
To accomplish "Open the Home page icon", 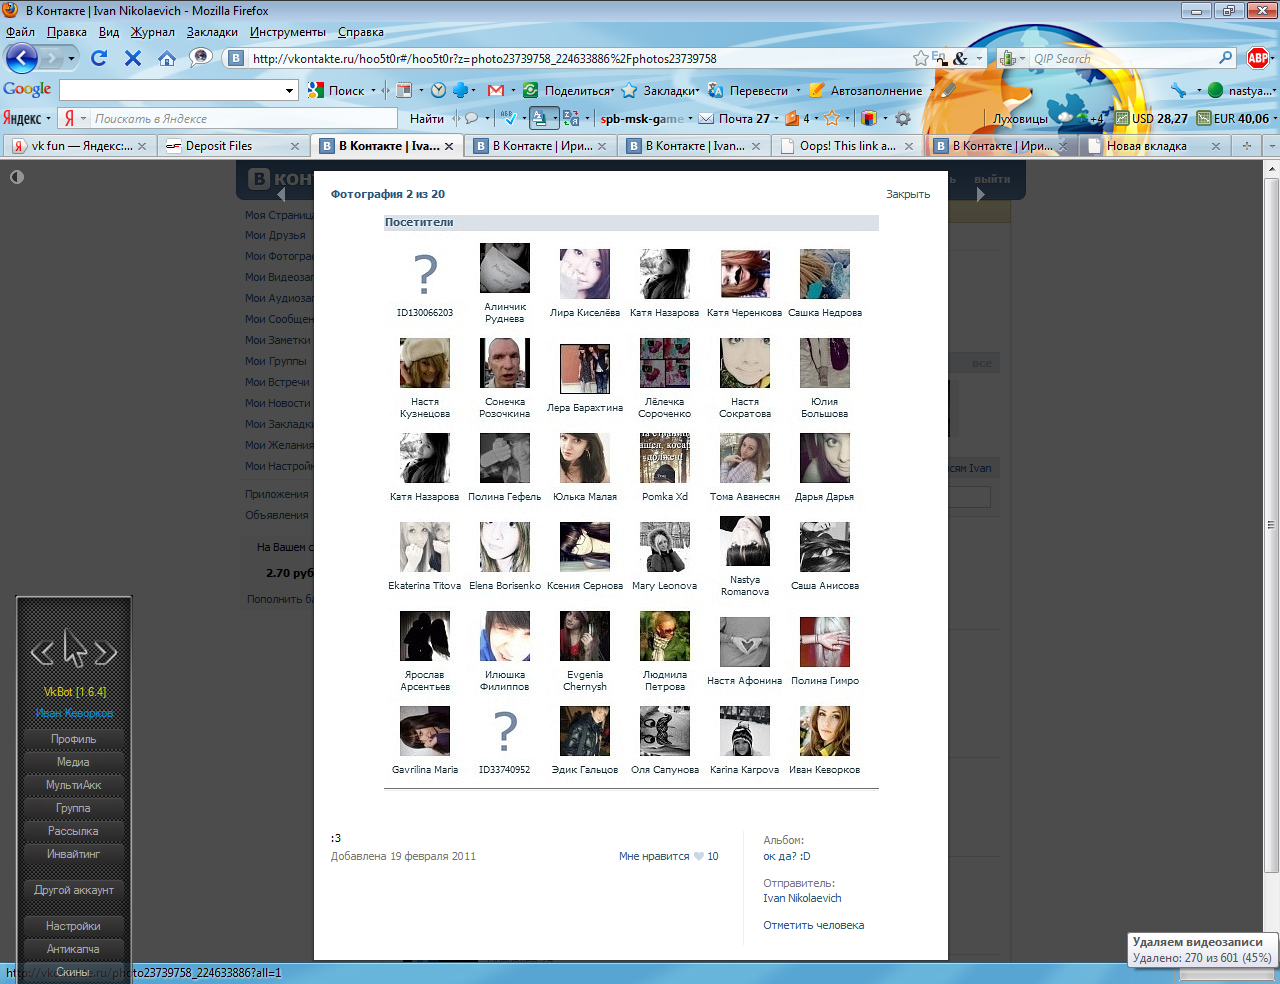I will pyautogui.click(x=167, y=58).
